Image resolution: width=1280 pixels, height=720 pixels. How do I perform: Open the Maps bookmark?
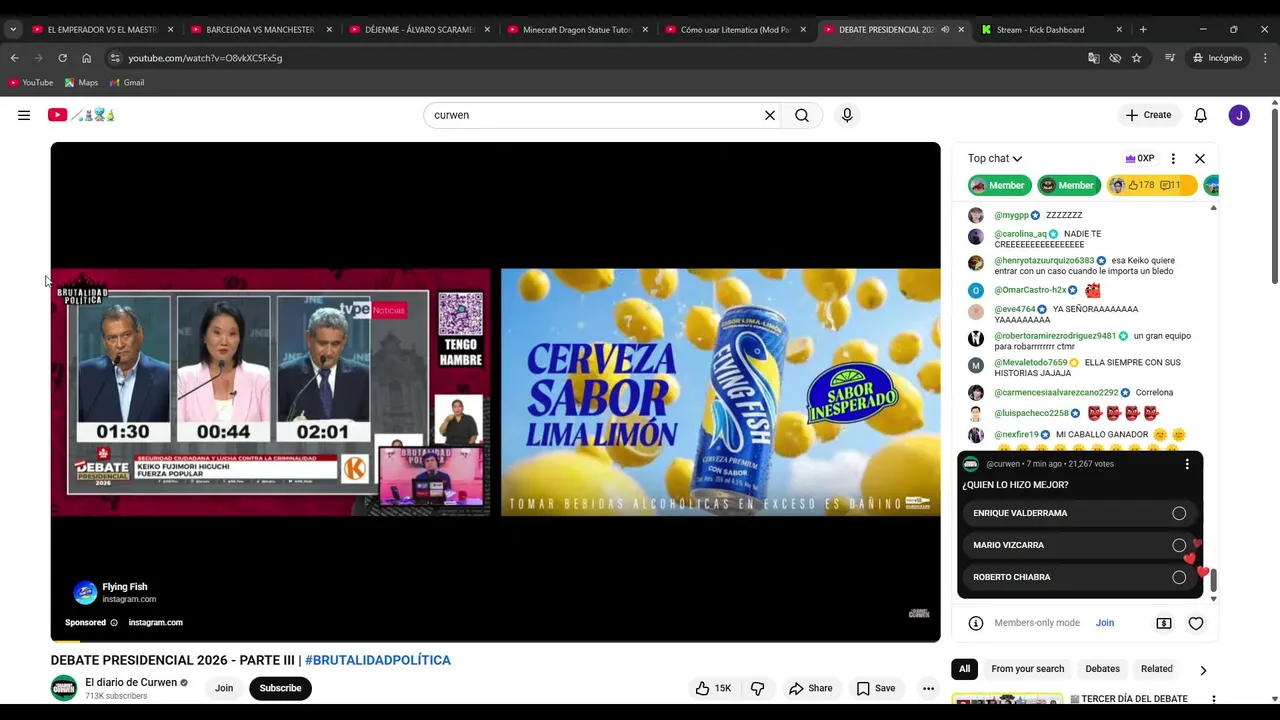click(81, 83)
